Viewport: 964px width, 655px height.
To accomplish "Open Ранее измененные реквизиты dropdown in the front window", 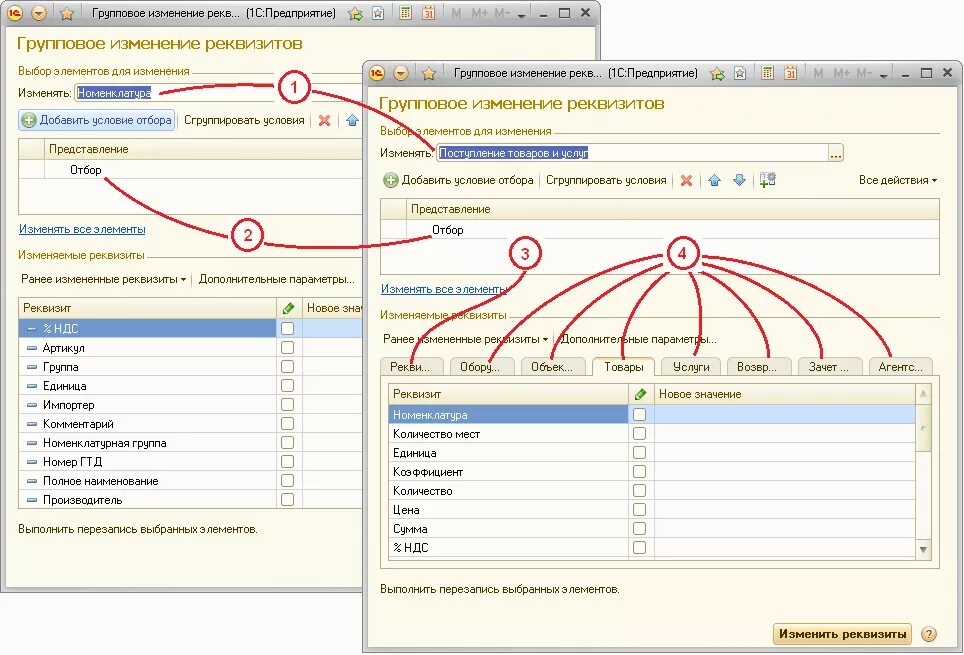I will [465, 339].
